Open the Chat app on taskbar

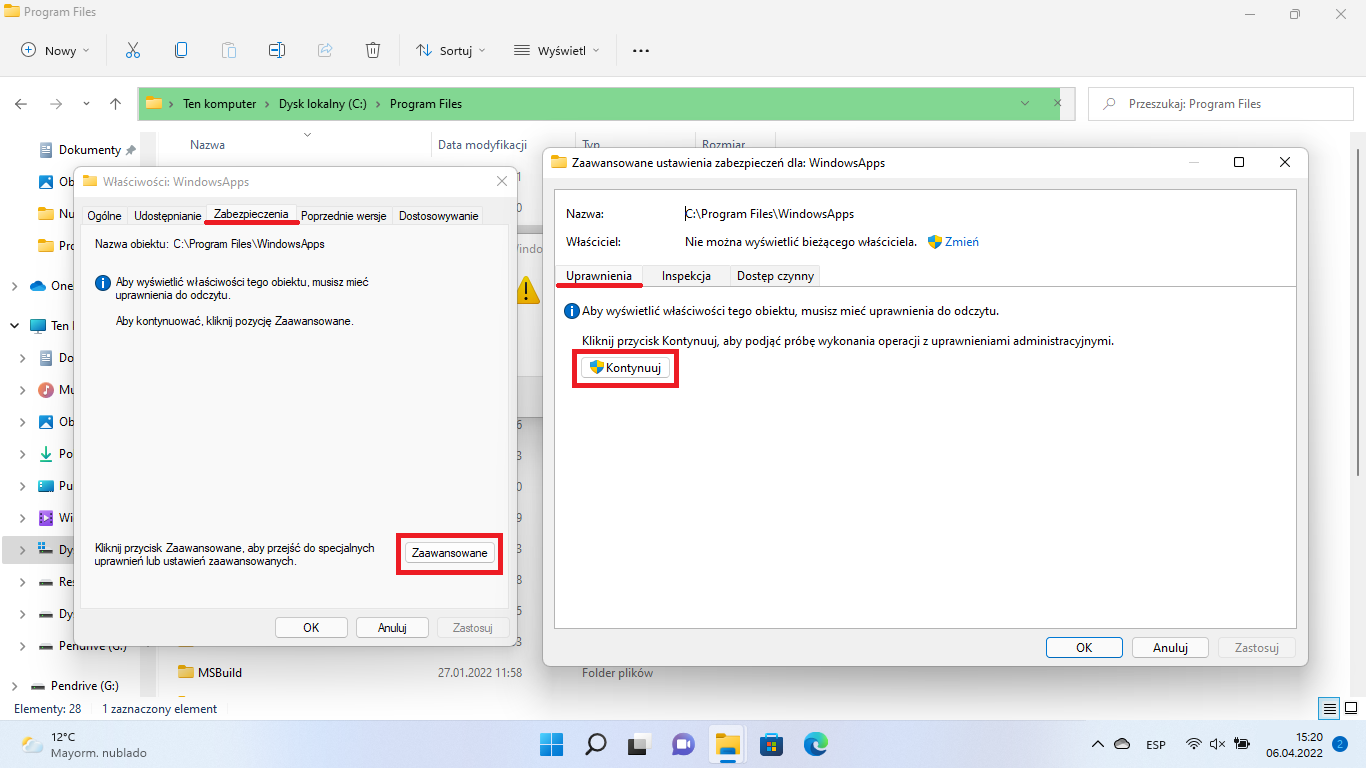point(683,745)
